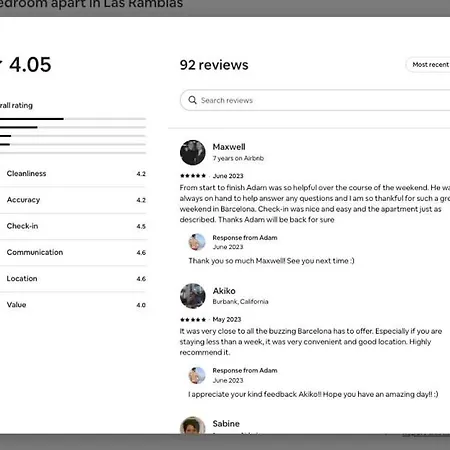The height and width of the screenshot is (450, 450).
Task: Open Maxwell's profile avatar
Action: tap(193, 152)
